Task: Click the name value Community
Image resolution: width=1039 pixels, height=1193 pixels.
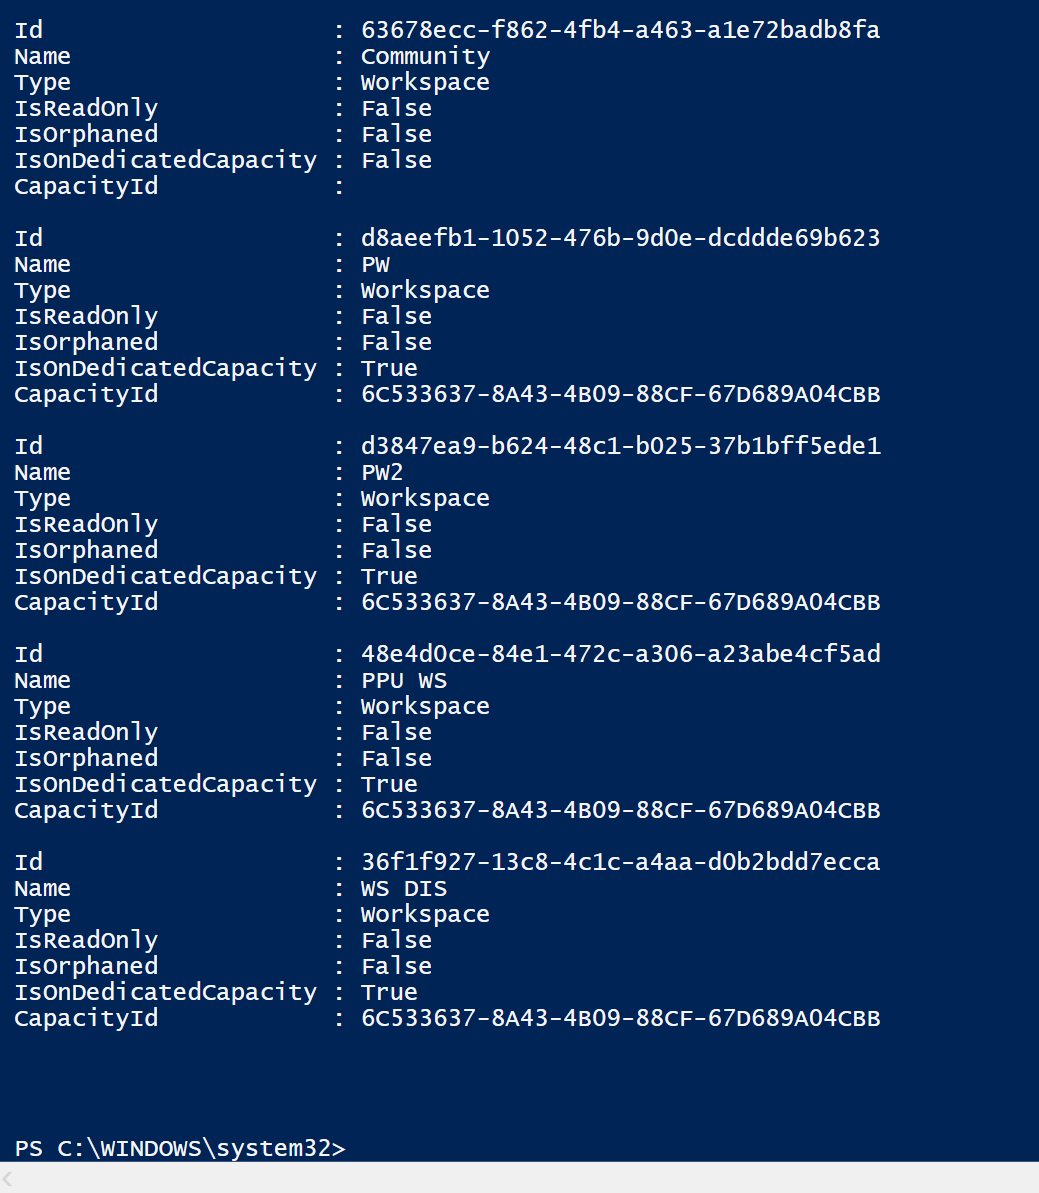Action: [x=425, y=56]
